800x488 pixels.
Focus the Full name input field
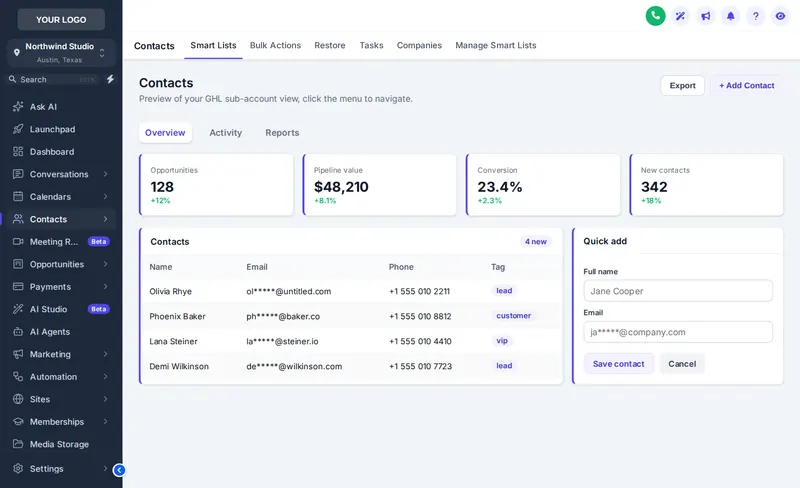(678, 291)
